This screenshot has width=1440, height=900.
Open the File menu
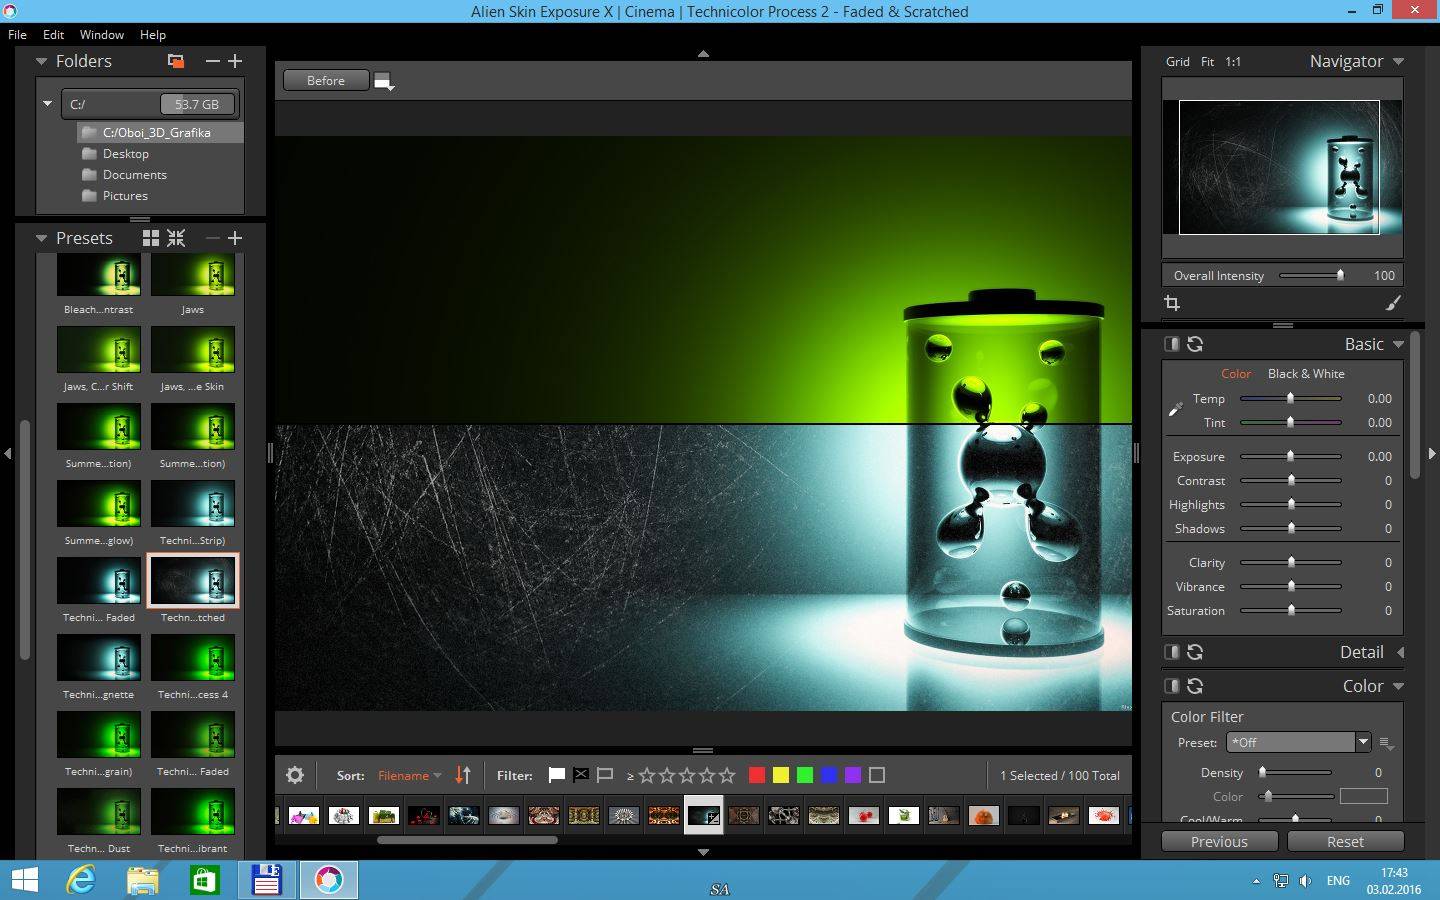[x=17, y=34]
